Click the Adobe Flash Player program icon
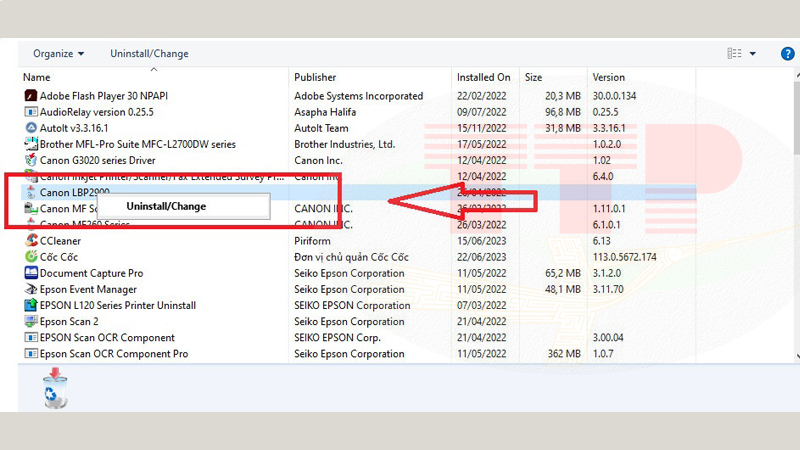Image resolution: width=800 pixels, height=450 pixels. click(x=30, y=96)
